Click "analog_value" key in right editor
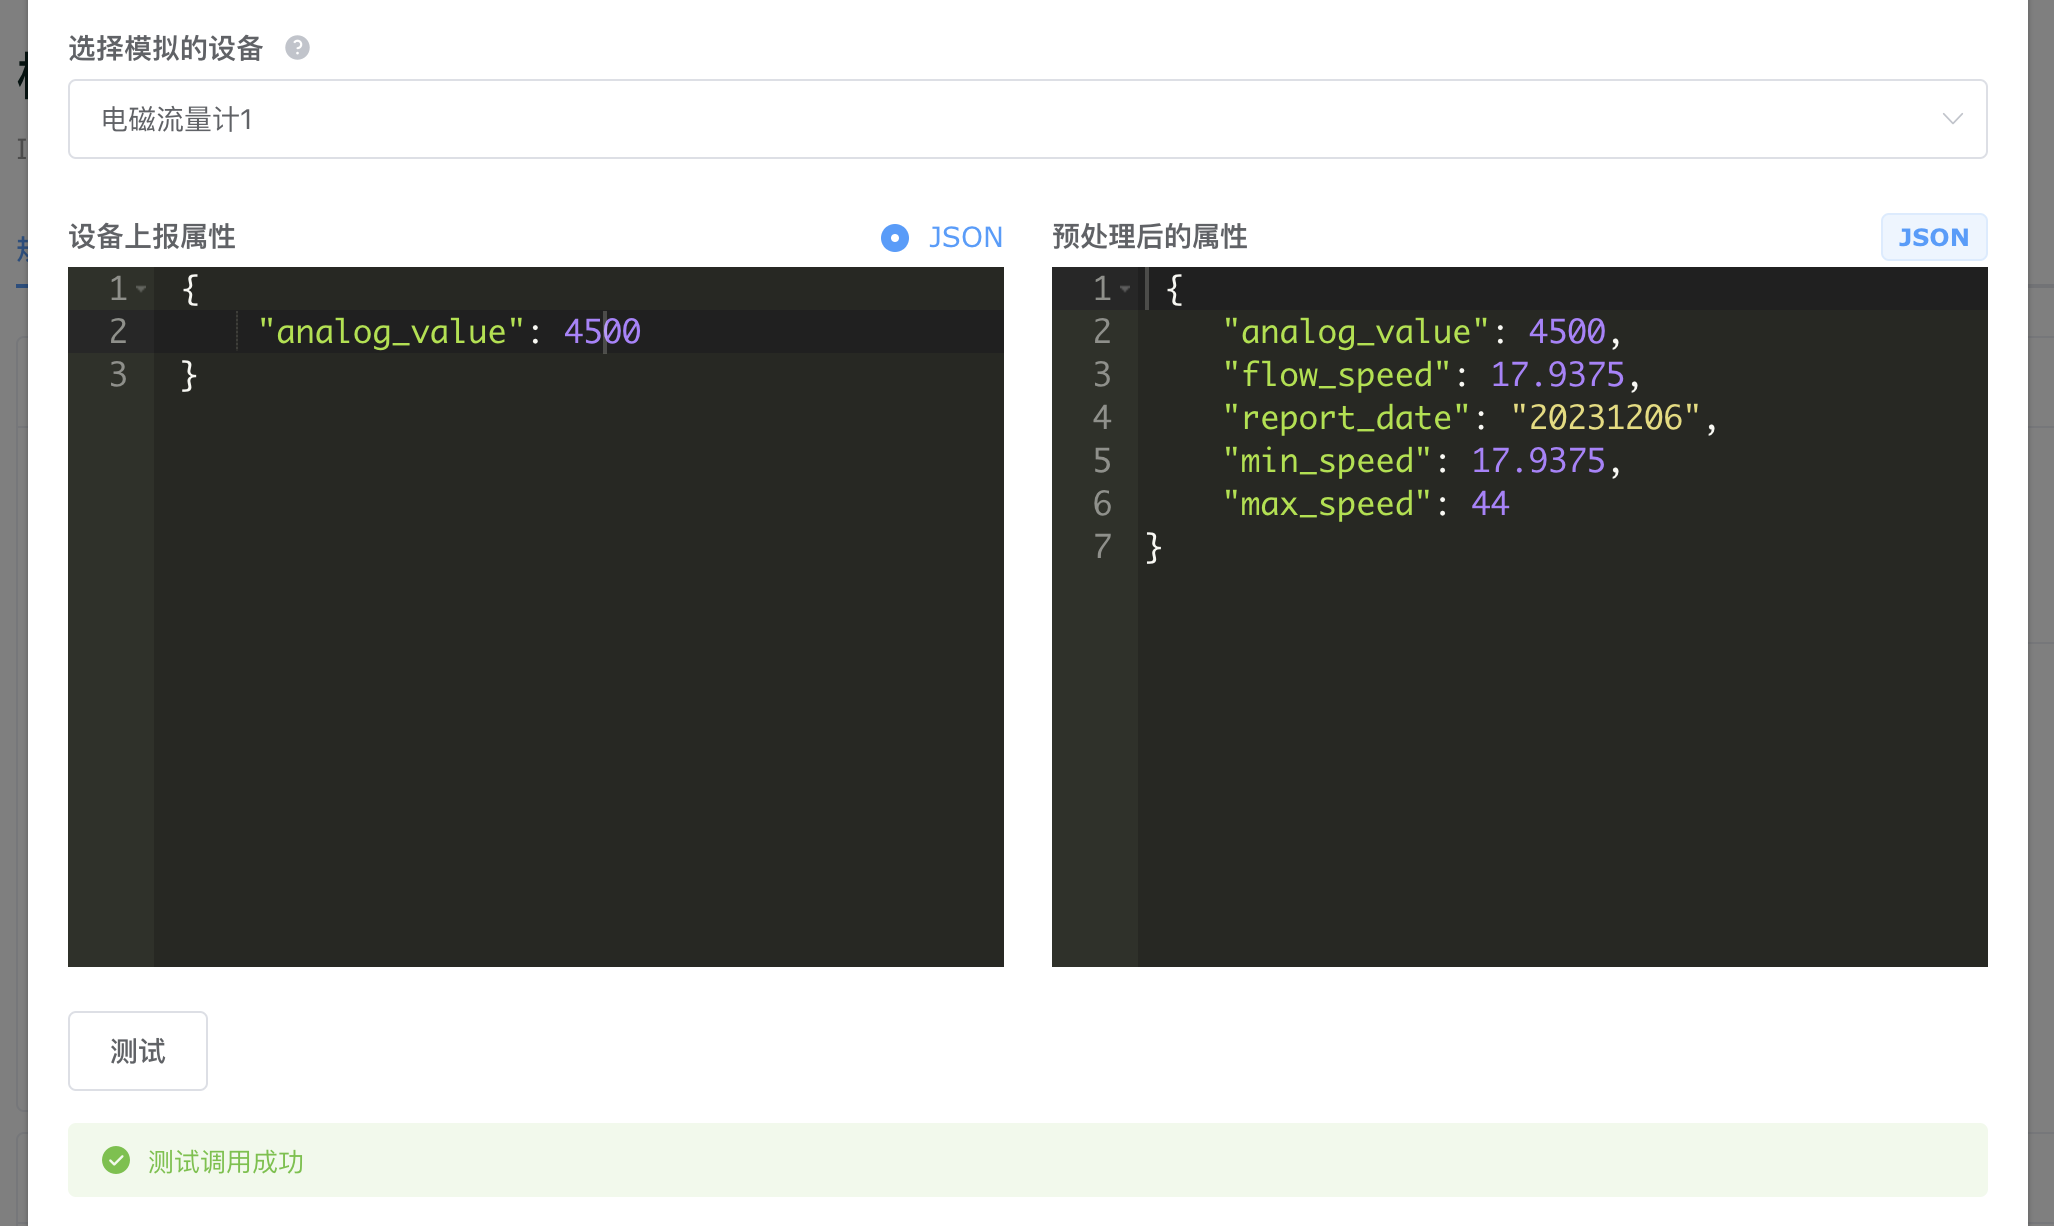Image resolution: width=2054 pixels, height=1226 pixels. point(1356,332)
